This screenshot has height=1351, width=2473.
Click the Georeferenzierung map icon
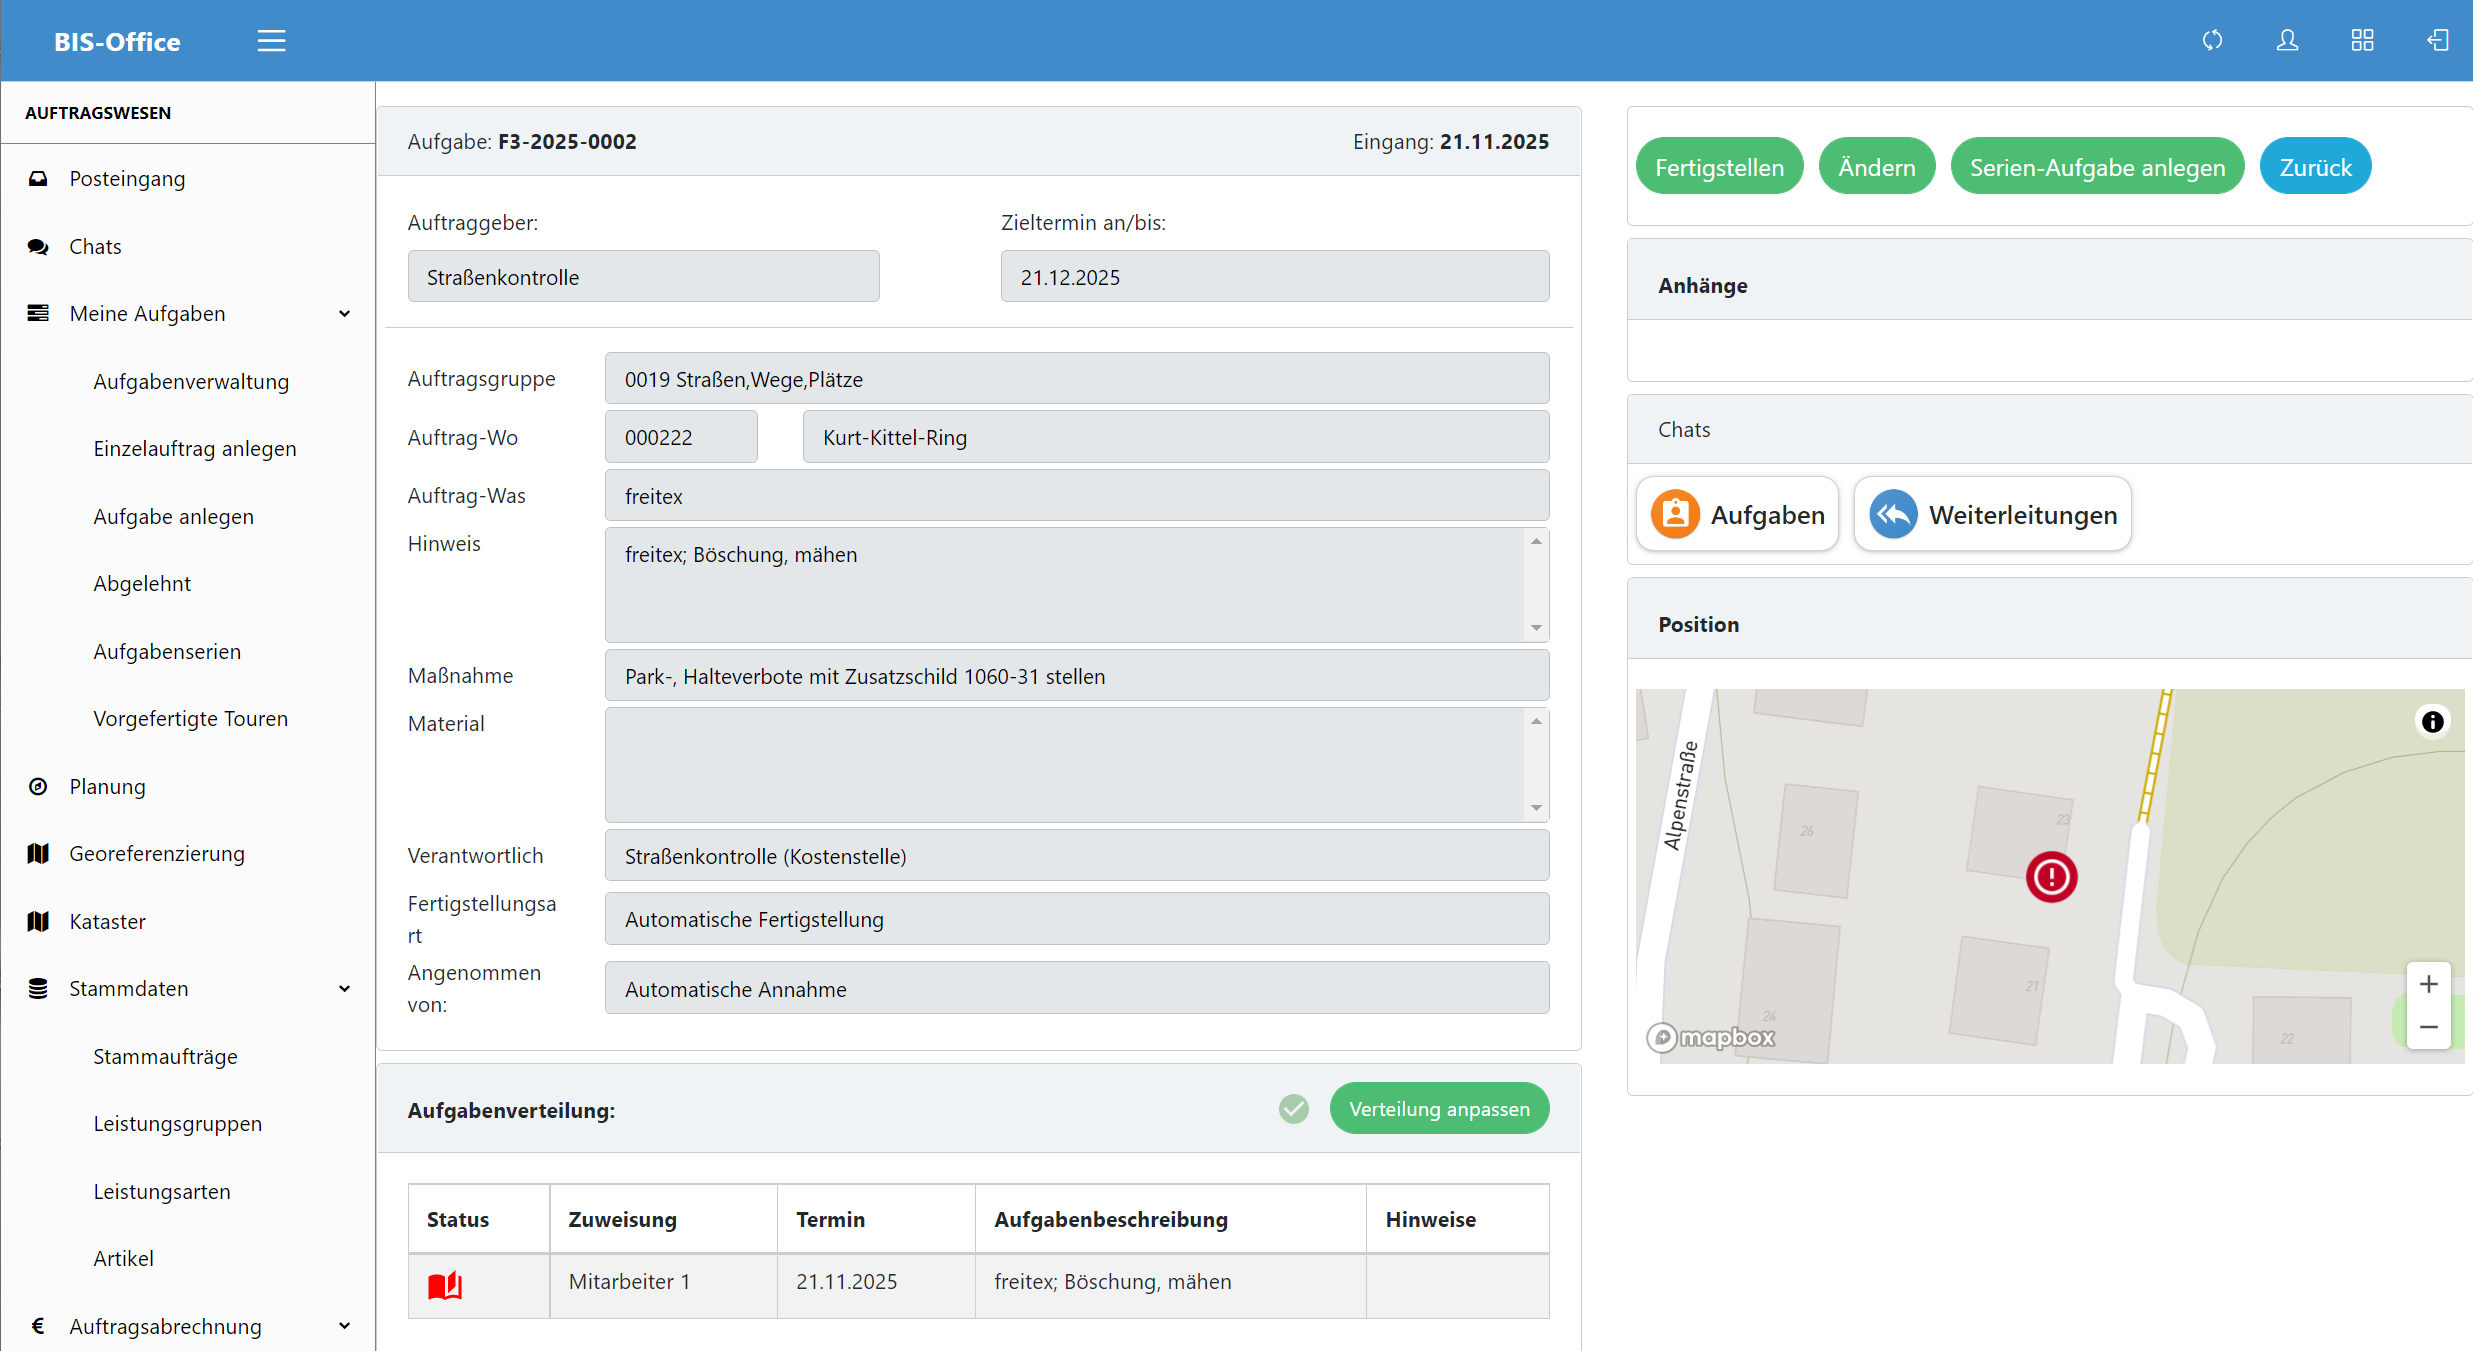point(38,854)
